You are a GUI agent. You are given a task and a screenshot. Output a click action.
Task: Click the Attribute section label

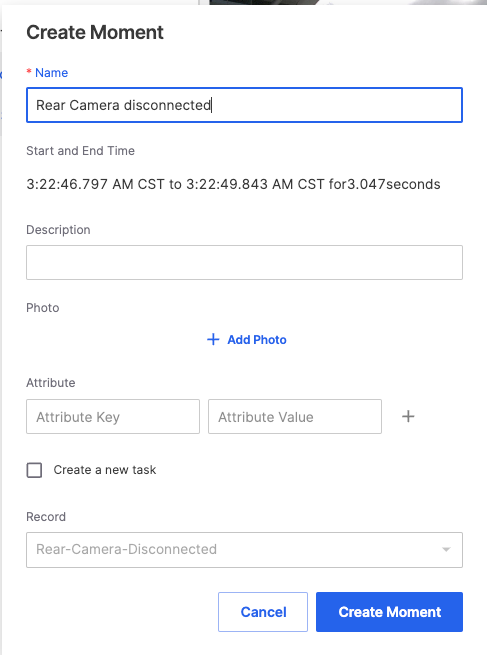pyautogui.click(x=51, y=383)
